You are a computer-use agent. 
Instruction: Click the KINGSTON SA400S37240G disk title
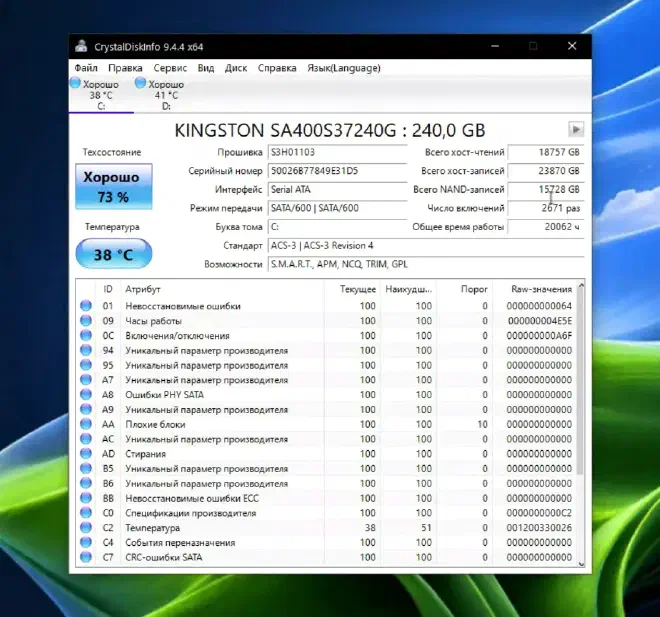[330, 130]
